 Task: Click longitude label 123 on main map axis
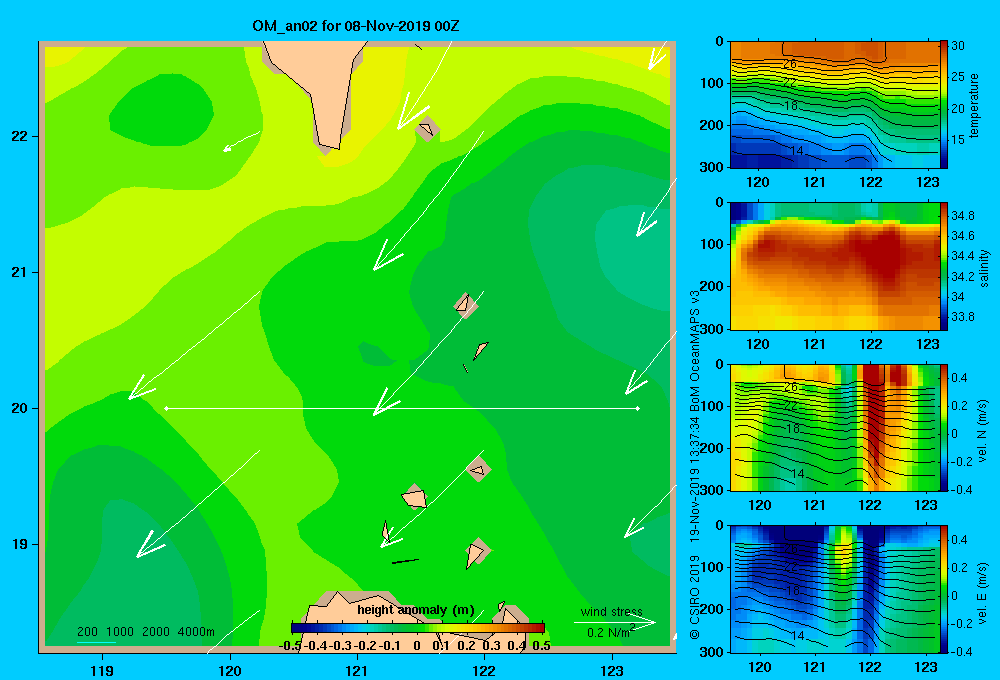[612, 670]
